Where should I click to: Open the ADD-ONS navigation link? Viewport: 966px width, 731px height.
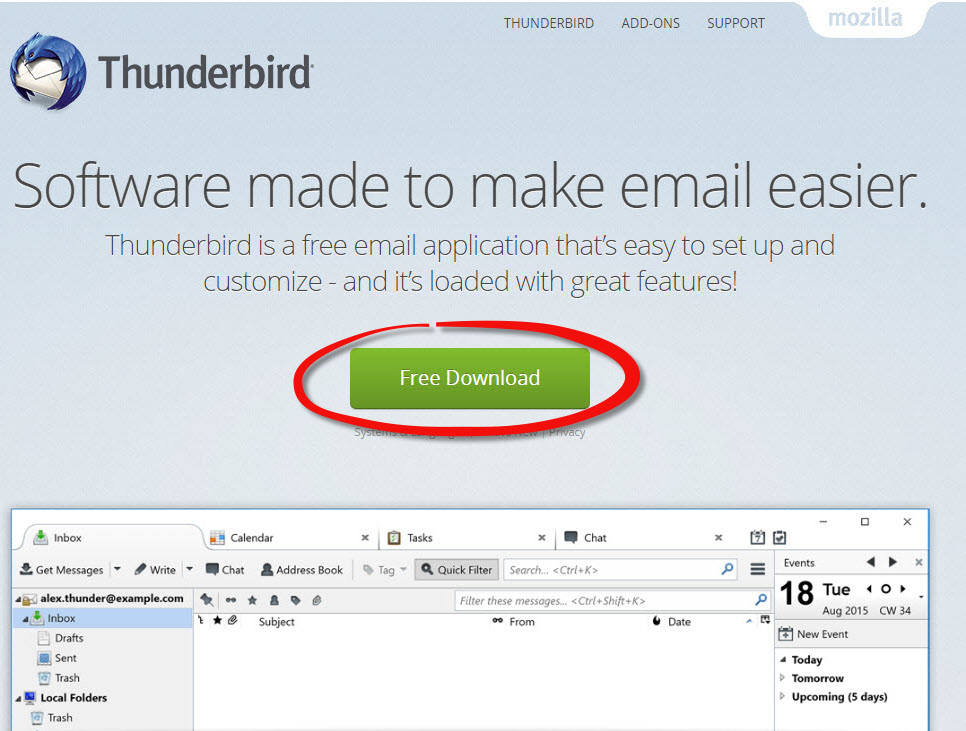(650, 23)
